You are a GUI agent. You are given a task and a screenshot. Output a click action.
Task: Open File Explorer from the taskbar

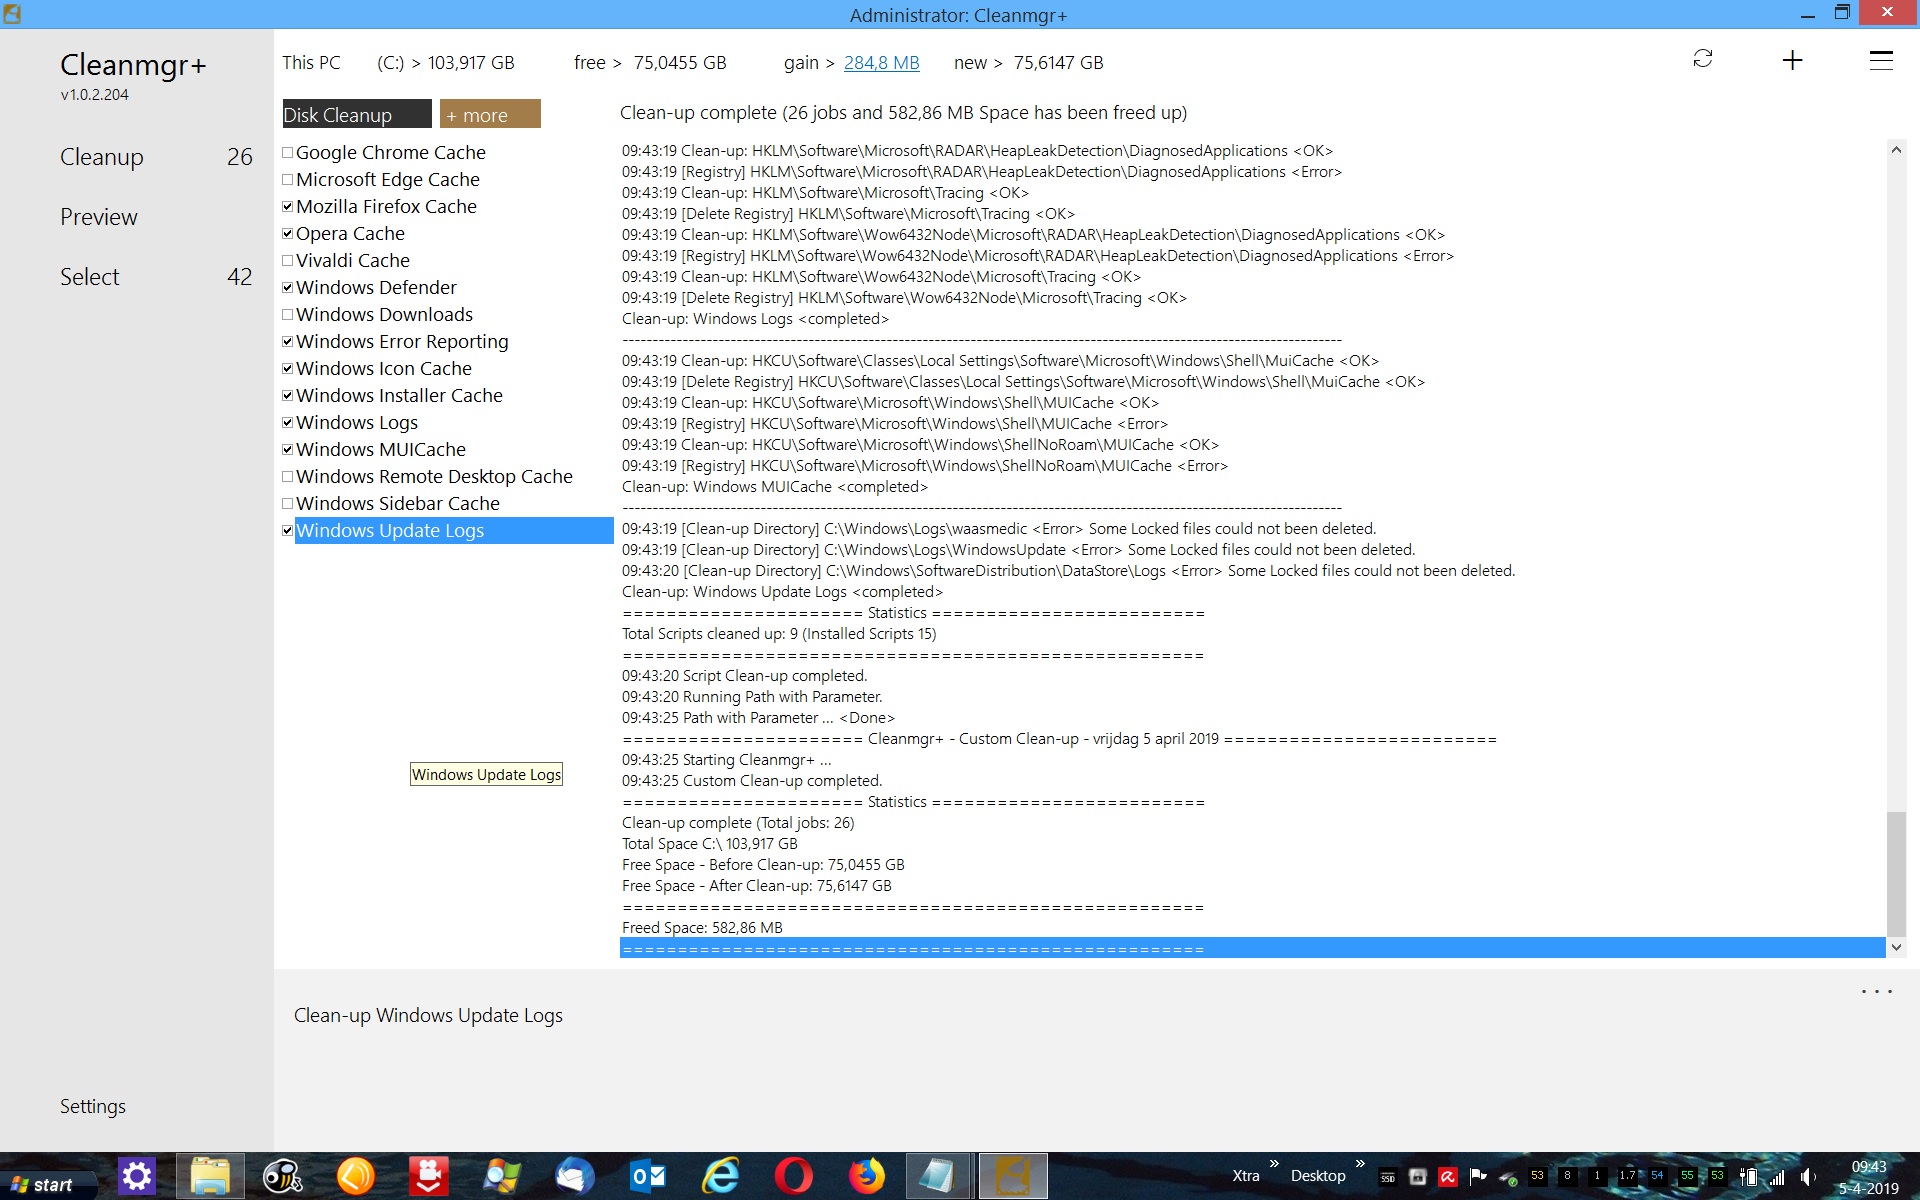click(210, 1176)
